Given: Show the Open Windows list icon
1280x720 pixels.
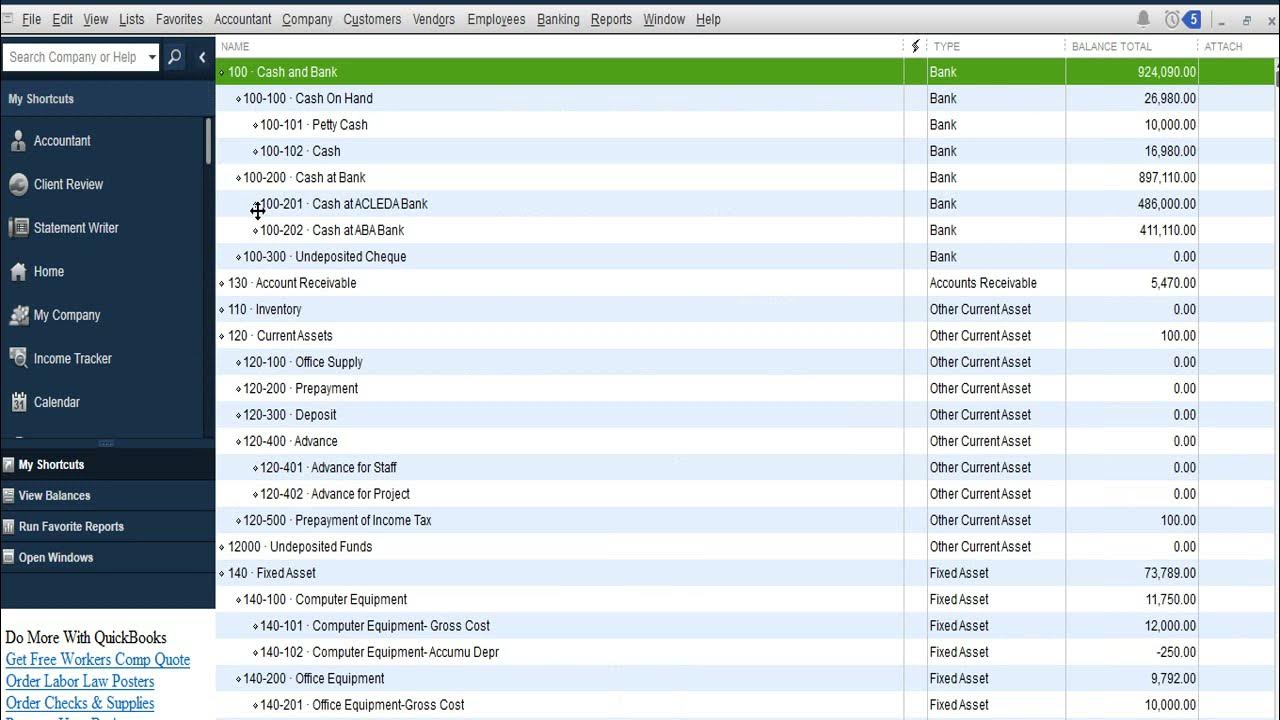Looking at the screenshot, I should tap(9, 558).
